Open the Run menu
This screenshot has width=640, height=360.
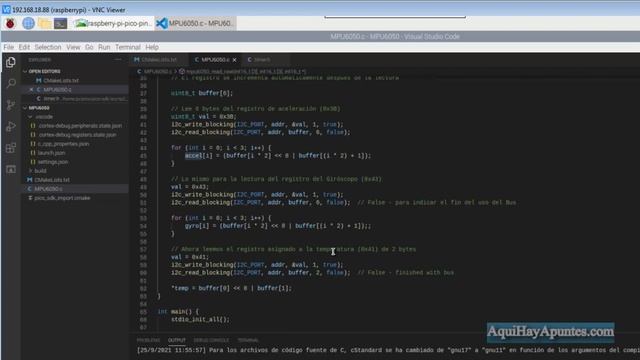click(x=104, y=47)
